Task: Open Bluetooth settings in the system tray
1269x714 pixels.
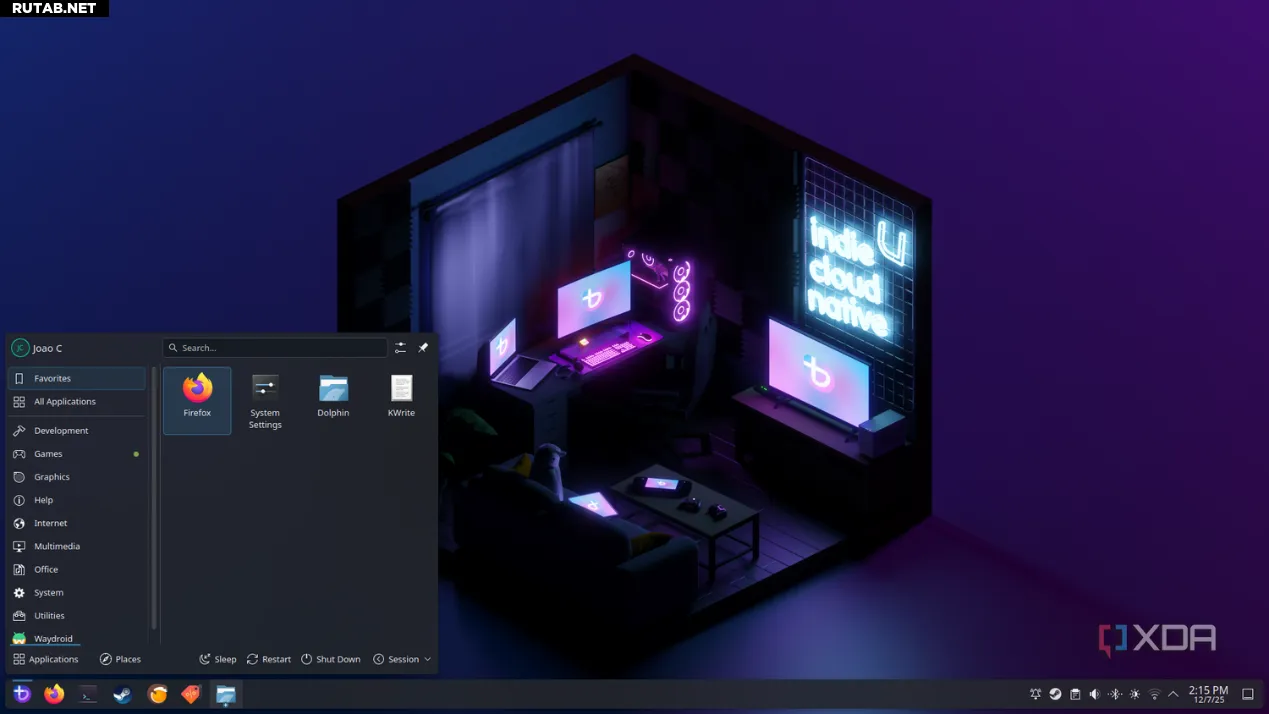Action: (x=1114, y=694)
